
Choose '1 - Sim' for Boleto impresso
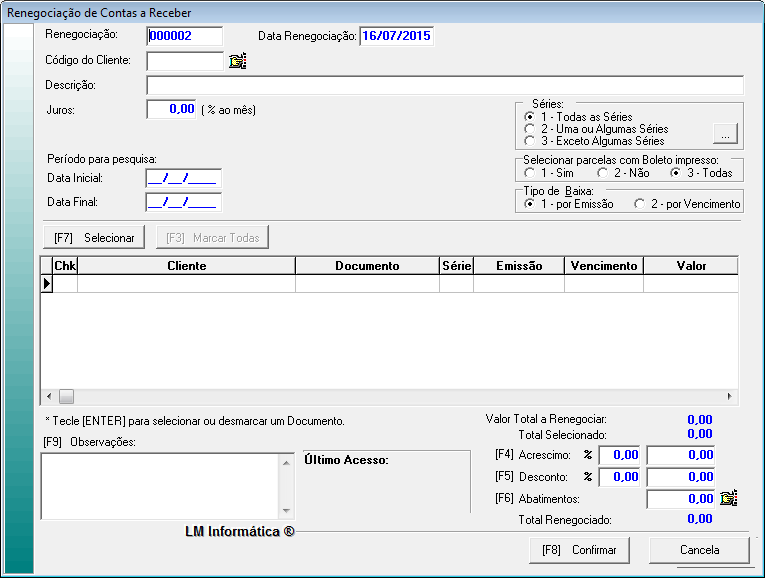pyautogui.click(x=529, y=173)
